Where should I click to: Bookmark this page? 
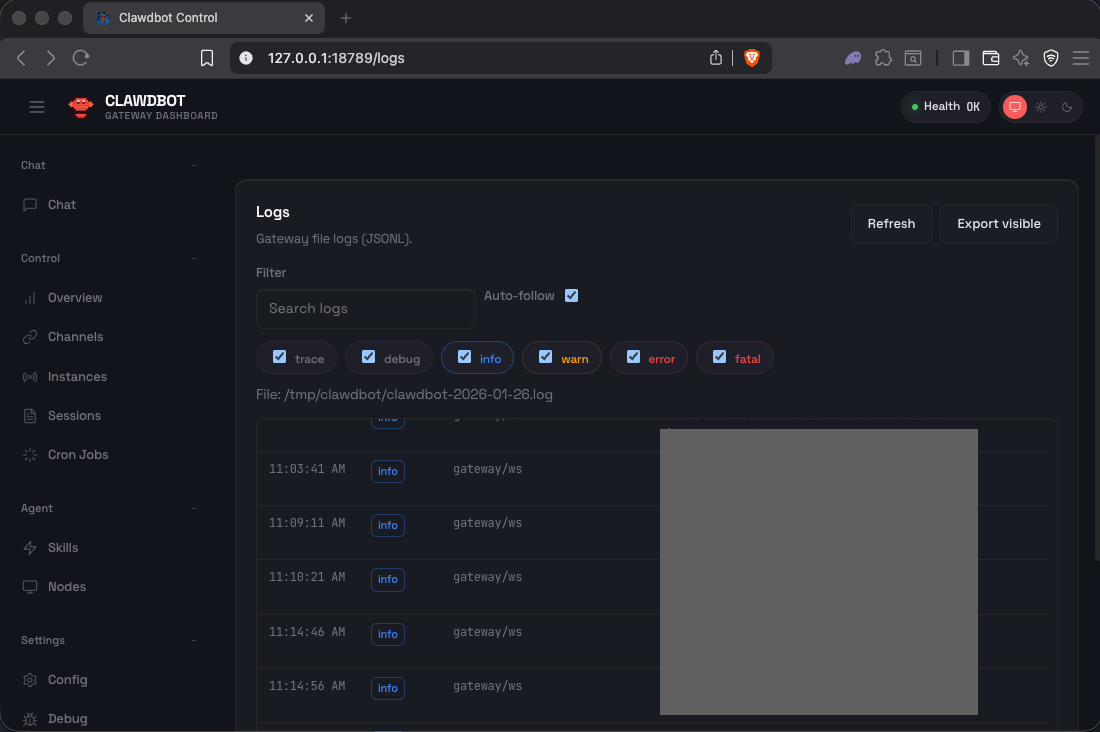[207, 58]
